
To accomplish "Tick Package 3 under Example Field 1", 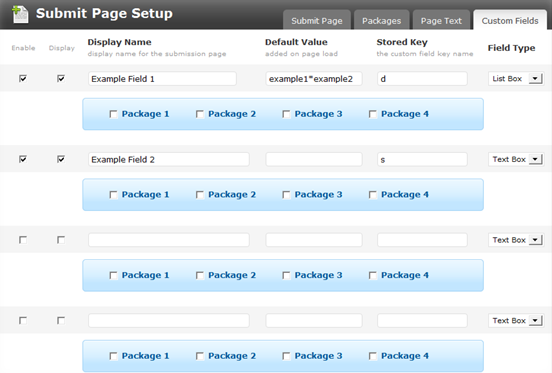I will (x=286, y=114).
